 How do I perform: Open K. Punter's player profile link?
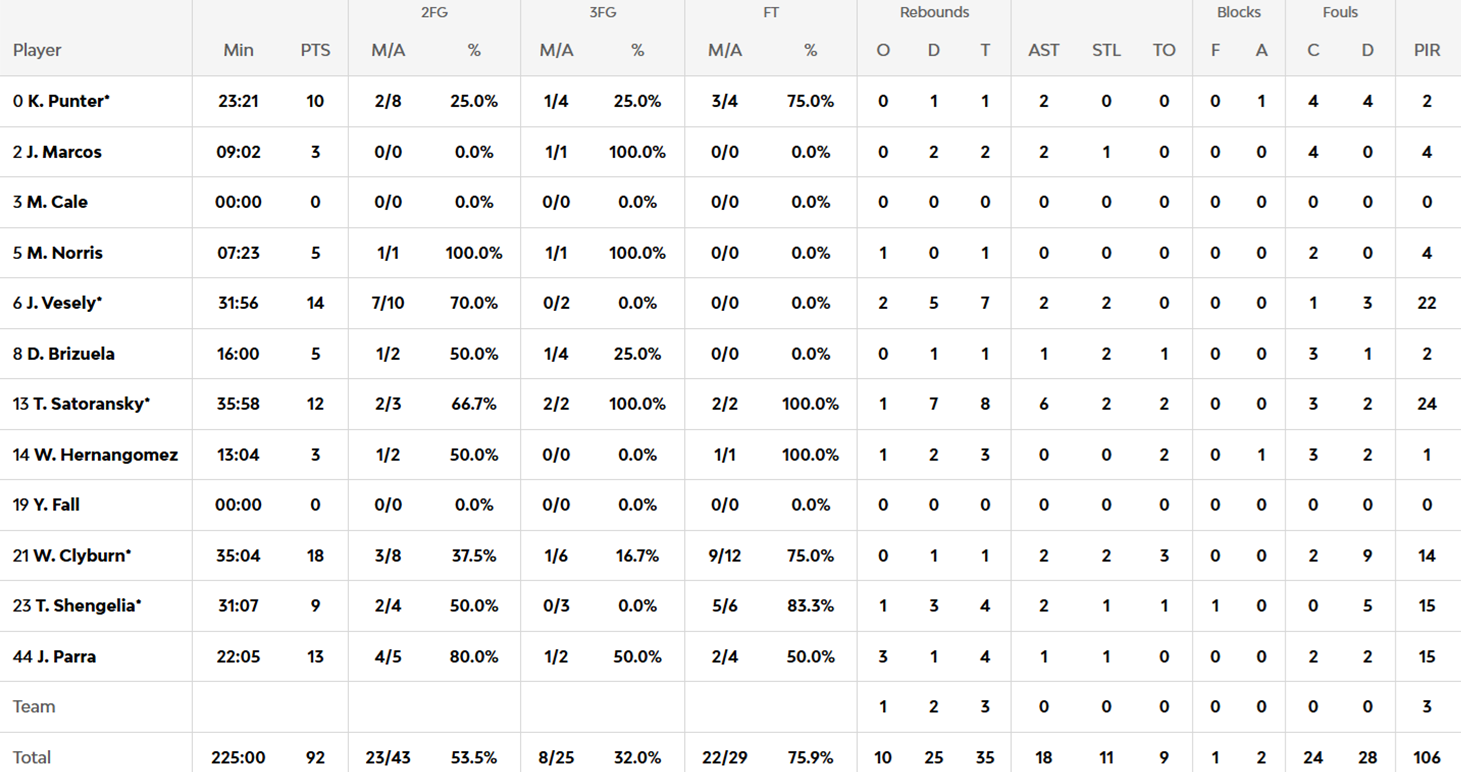[66, 101]
